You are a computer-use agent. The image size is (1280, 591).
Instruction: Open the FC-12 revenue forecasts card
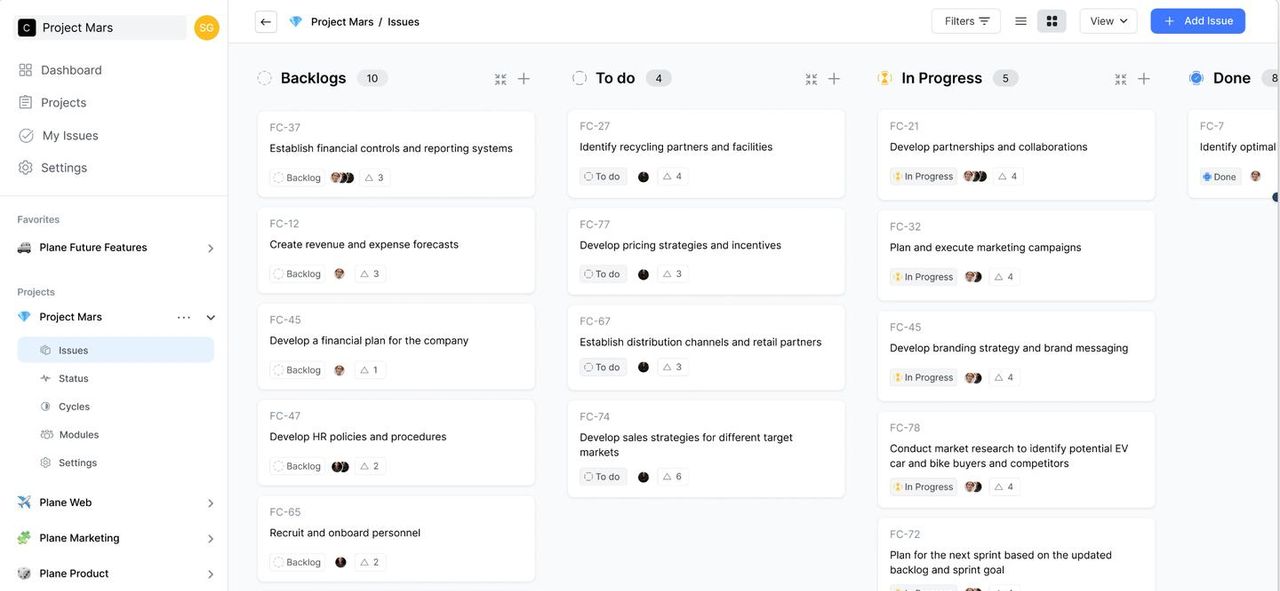coord(395,245)
